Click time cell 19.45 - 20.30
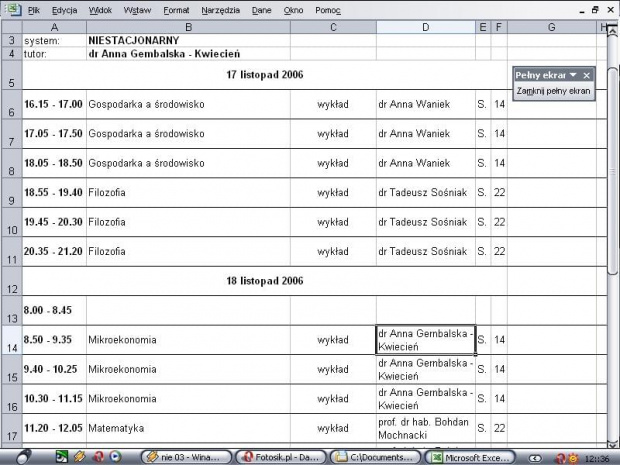The image size is (620, 465). point(54,222)
